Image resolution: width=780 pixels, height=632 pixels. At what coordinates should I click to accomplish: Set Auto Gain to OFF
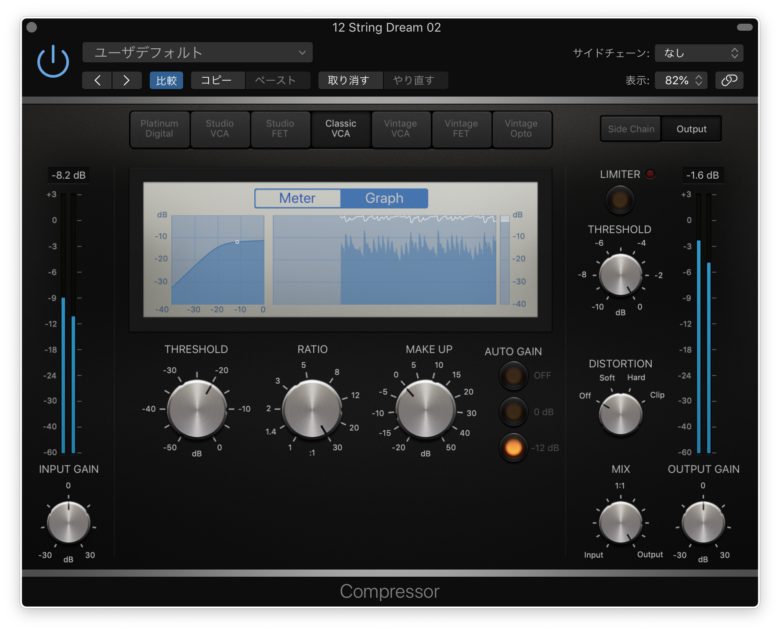[513, 376]
